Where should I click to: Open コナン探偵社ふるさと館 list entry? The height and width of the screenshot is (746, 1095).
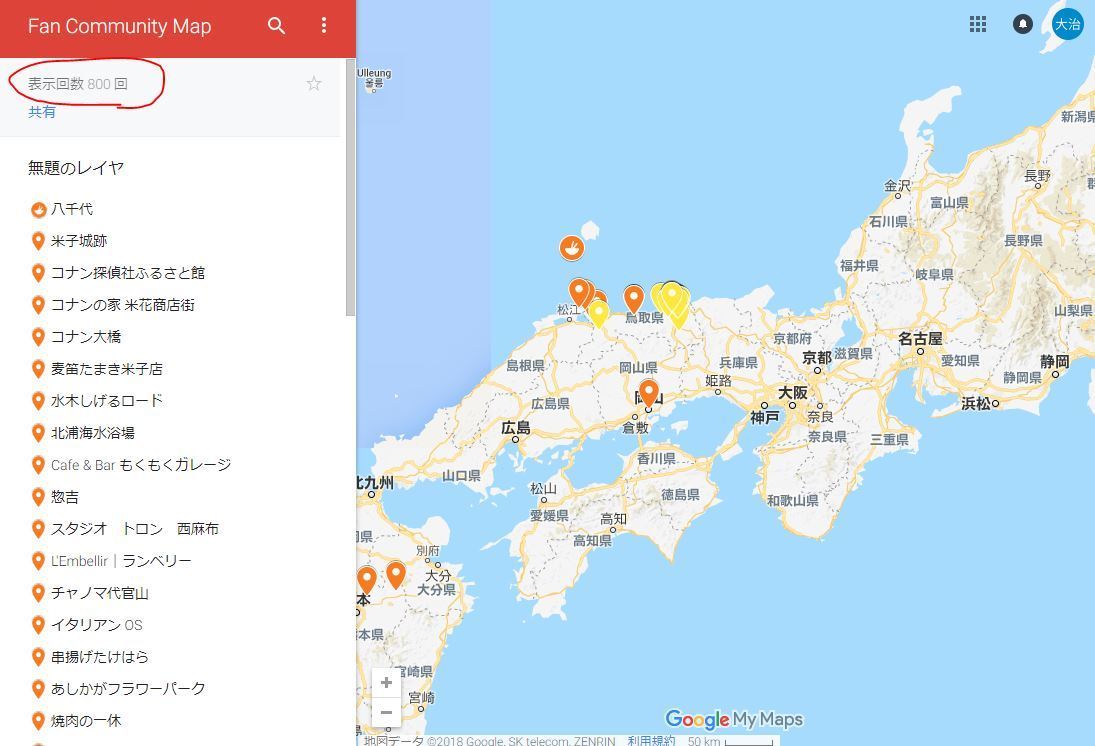127,273
